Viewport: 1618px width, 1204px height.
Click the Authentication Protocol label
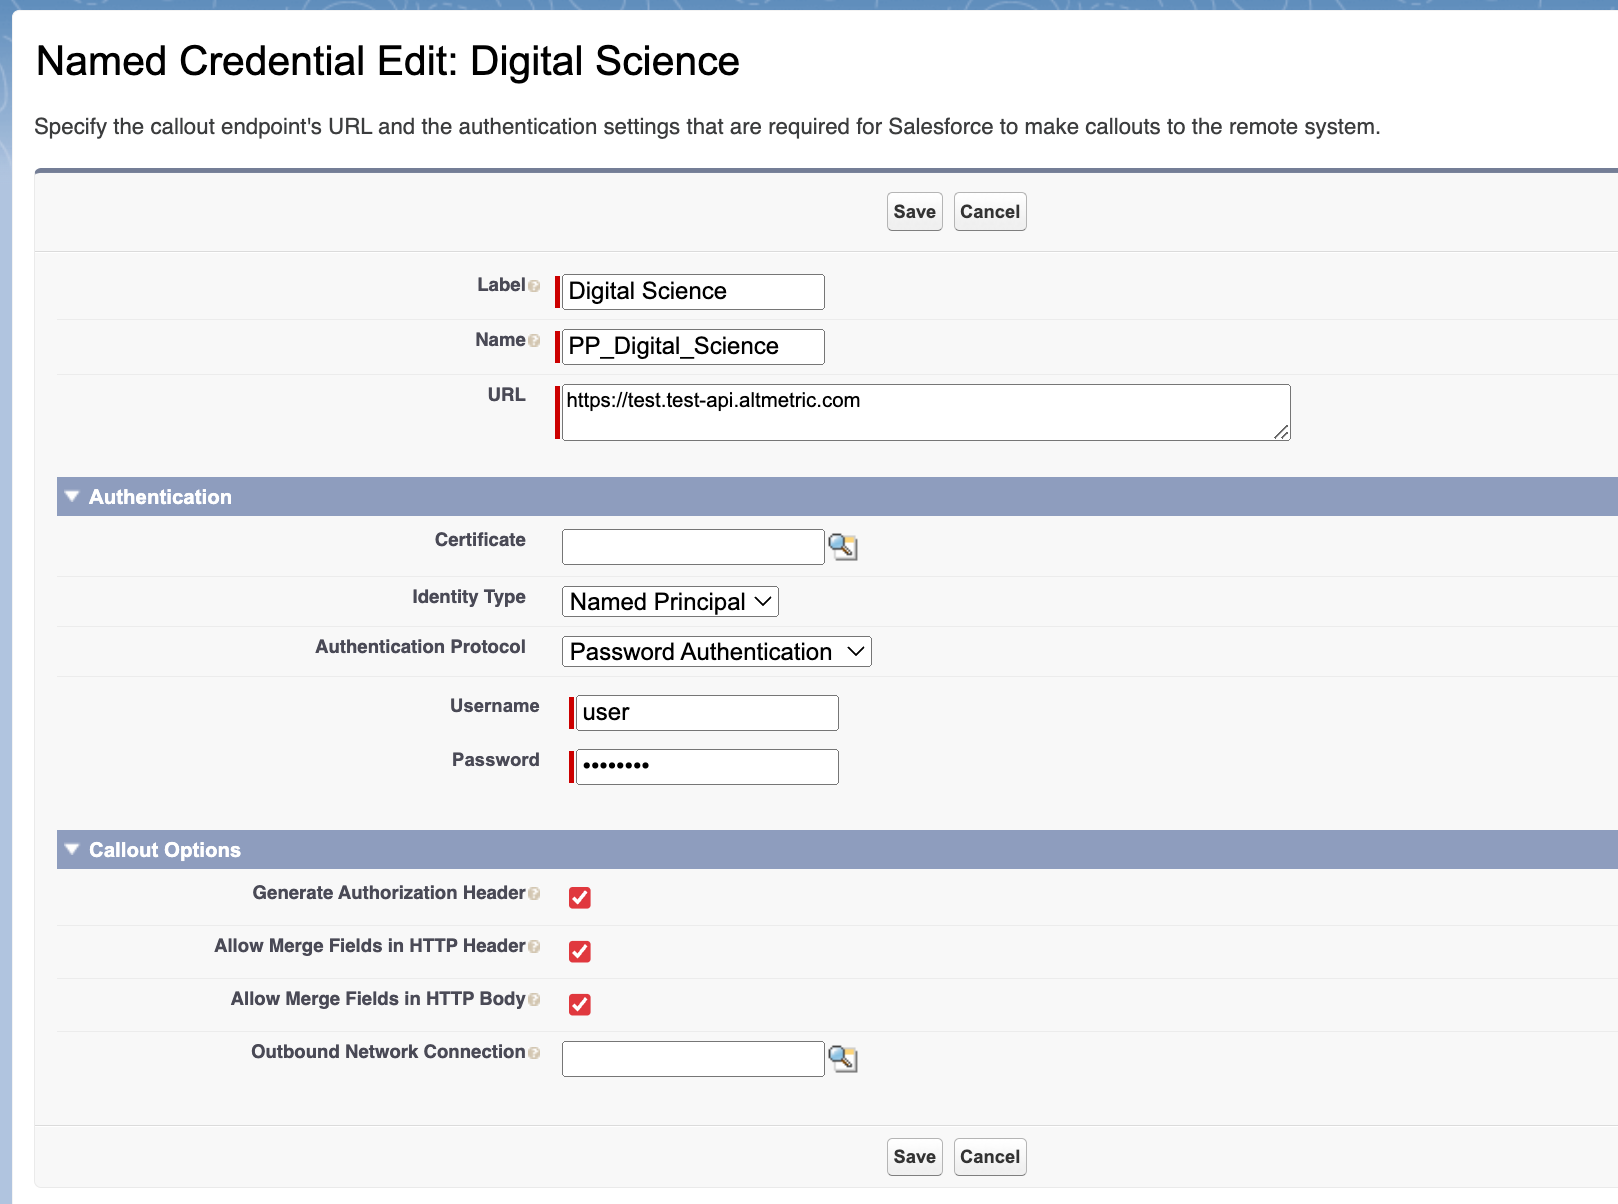click(420, 647)
